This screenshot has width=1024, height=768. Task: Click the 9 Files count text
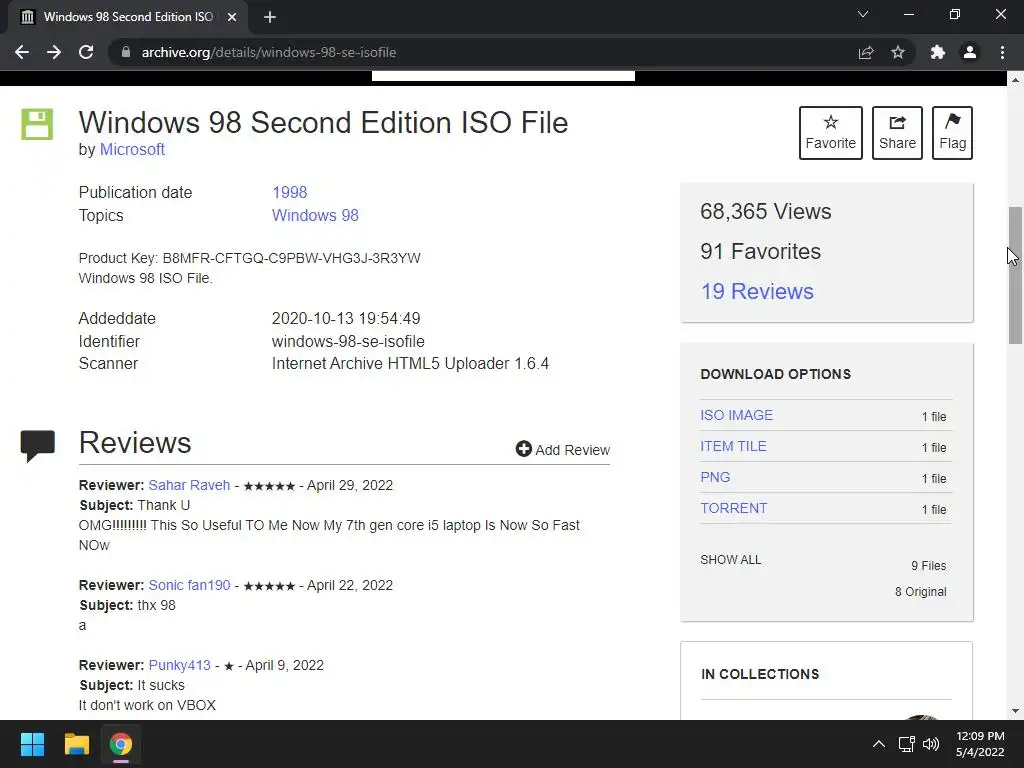pyautogui.click(x=929, y=566)
